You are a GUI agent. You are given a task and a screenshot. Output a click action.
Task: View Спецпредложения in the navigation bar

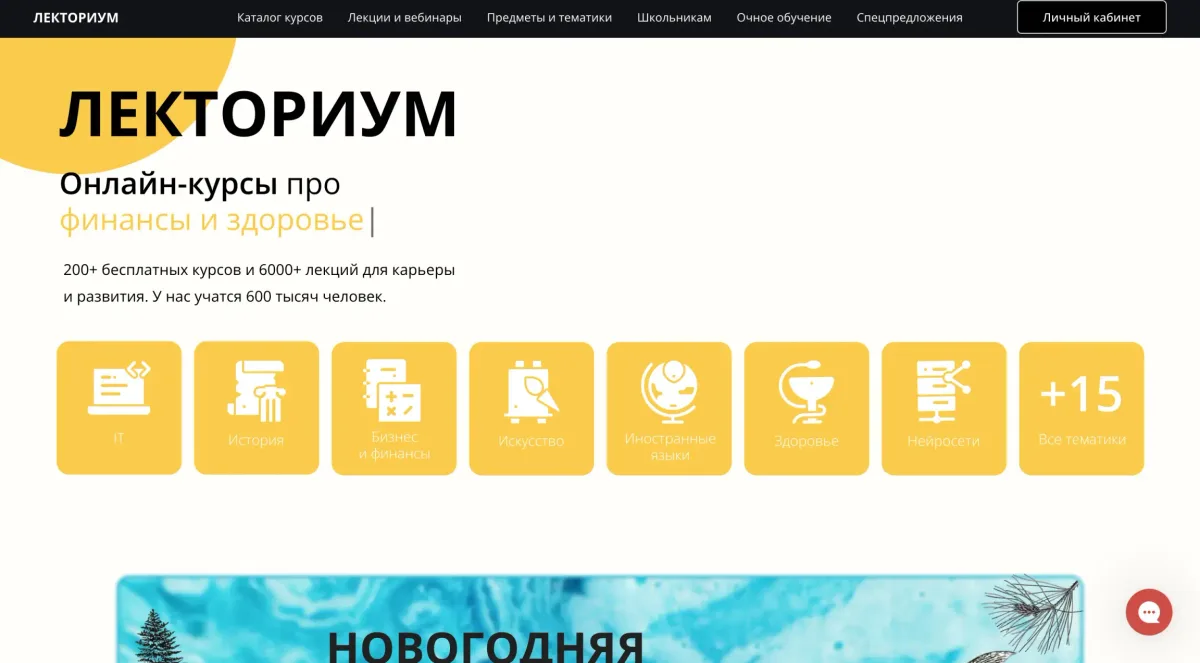[909, 18]
